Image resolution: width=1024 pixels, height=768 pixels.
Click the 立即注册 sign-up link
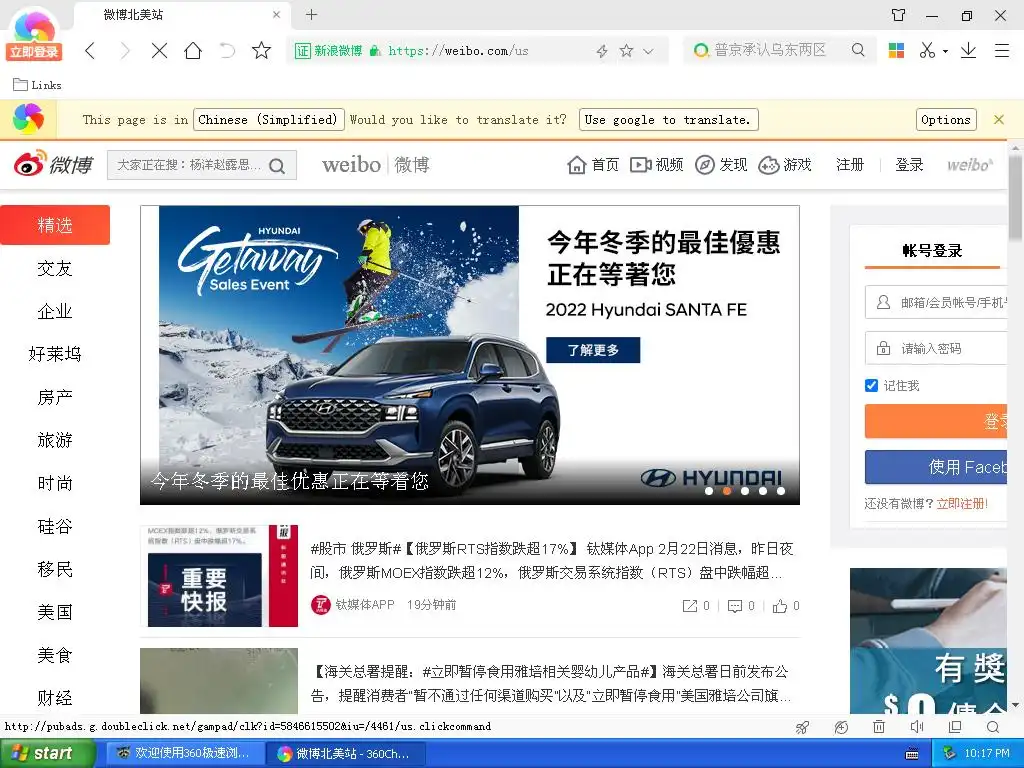click(962, 504)
